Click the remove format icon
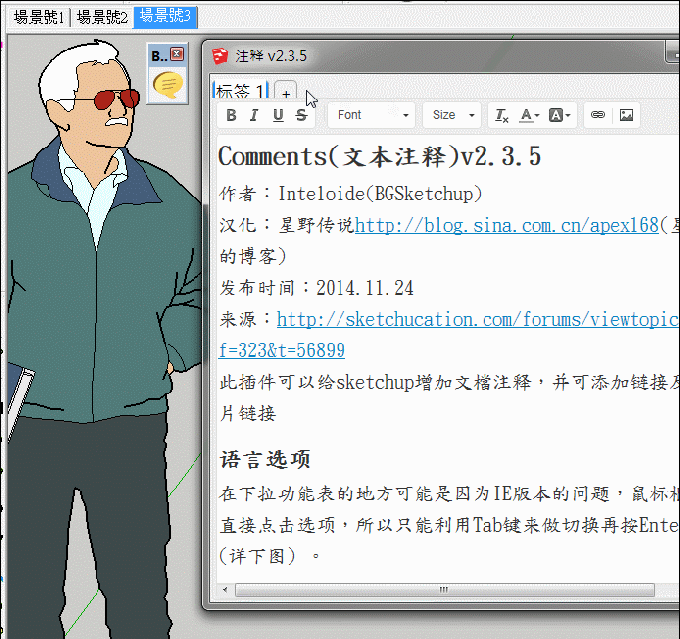The height and width of the screenshot is (639, 680). pos(502,115)
